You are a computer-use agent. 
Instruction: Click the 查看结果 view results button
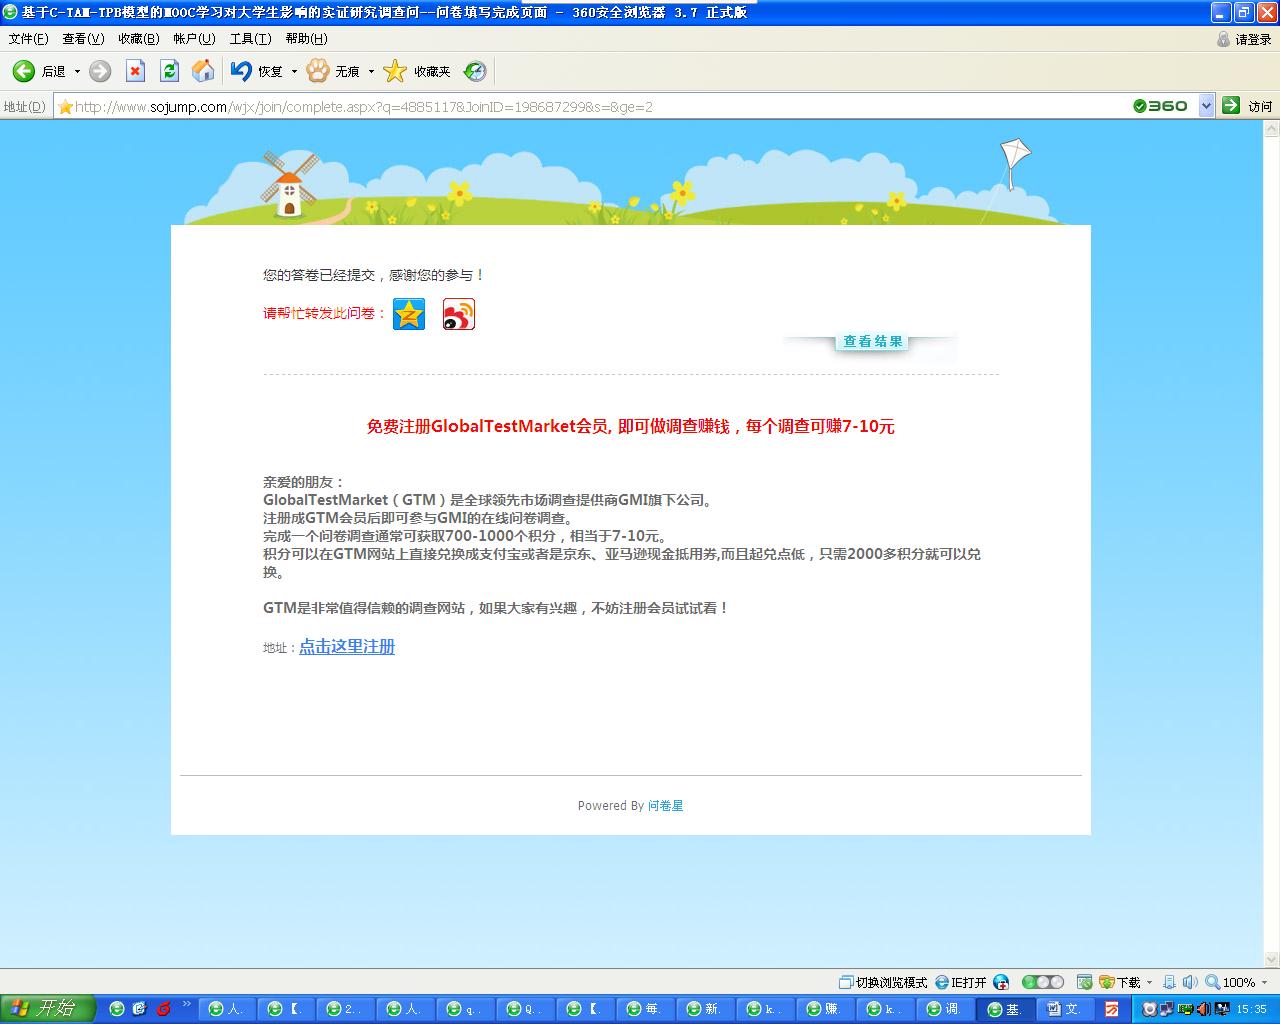873,342
